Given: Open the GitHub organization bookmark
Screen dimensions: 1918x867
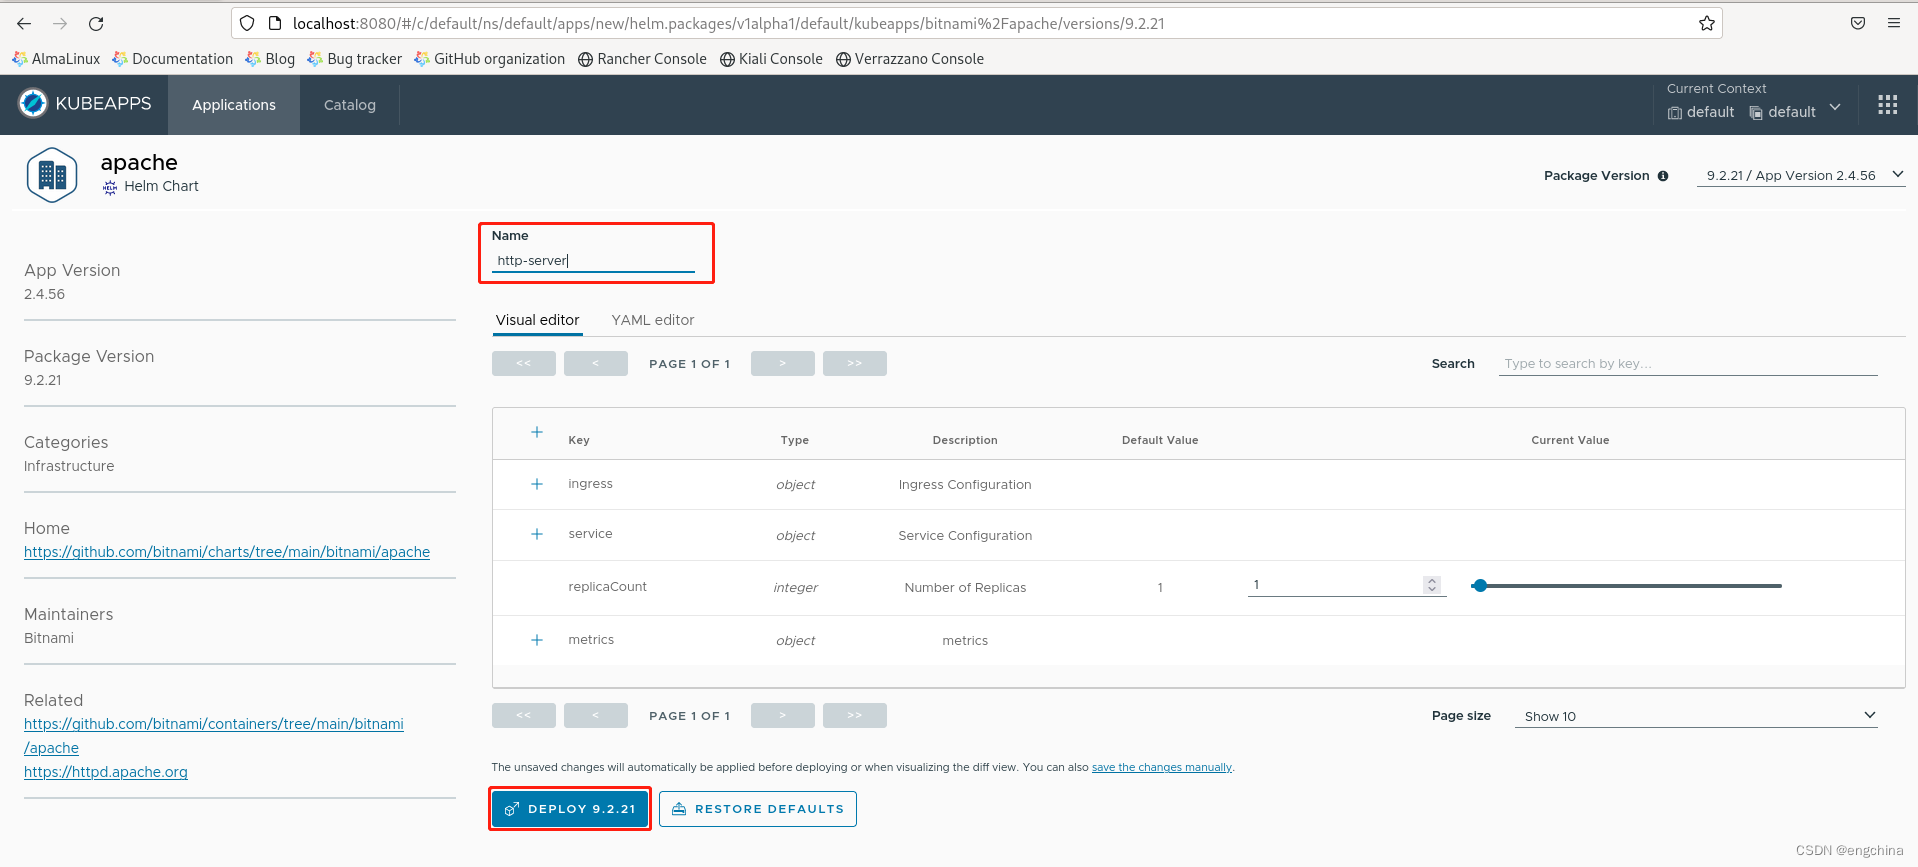Looking at the screenshot, I should [490, 59].
